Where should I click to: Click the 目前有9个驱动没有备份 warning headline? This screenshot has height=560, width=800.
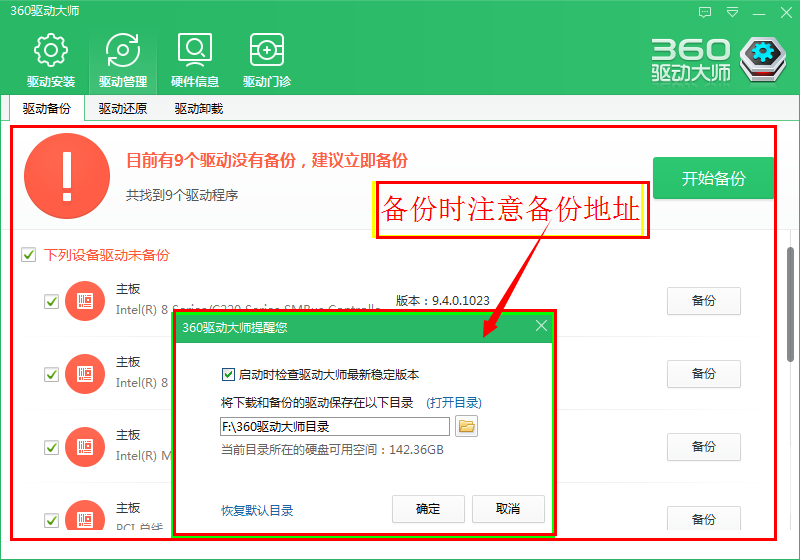pos(267,160)
